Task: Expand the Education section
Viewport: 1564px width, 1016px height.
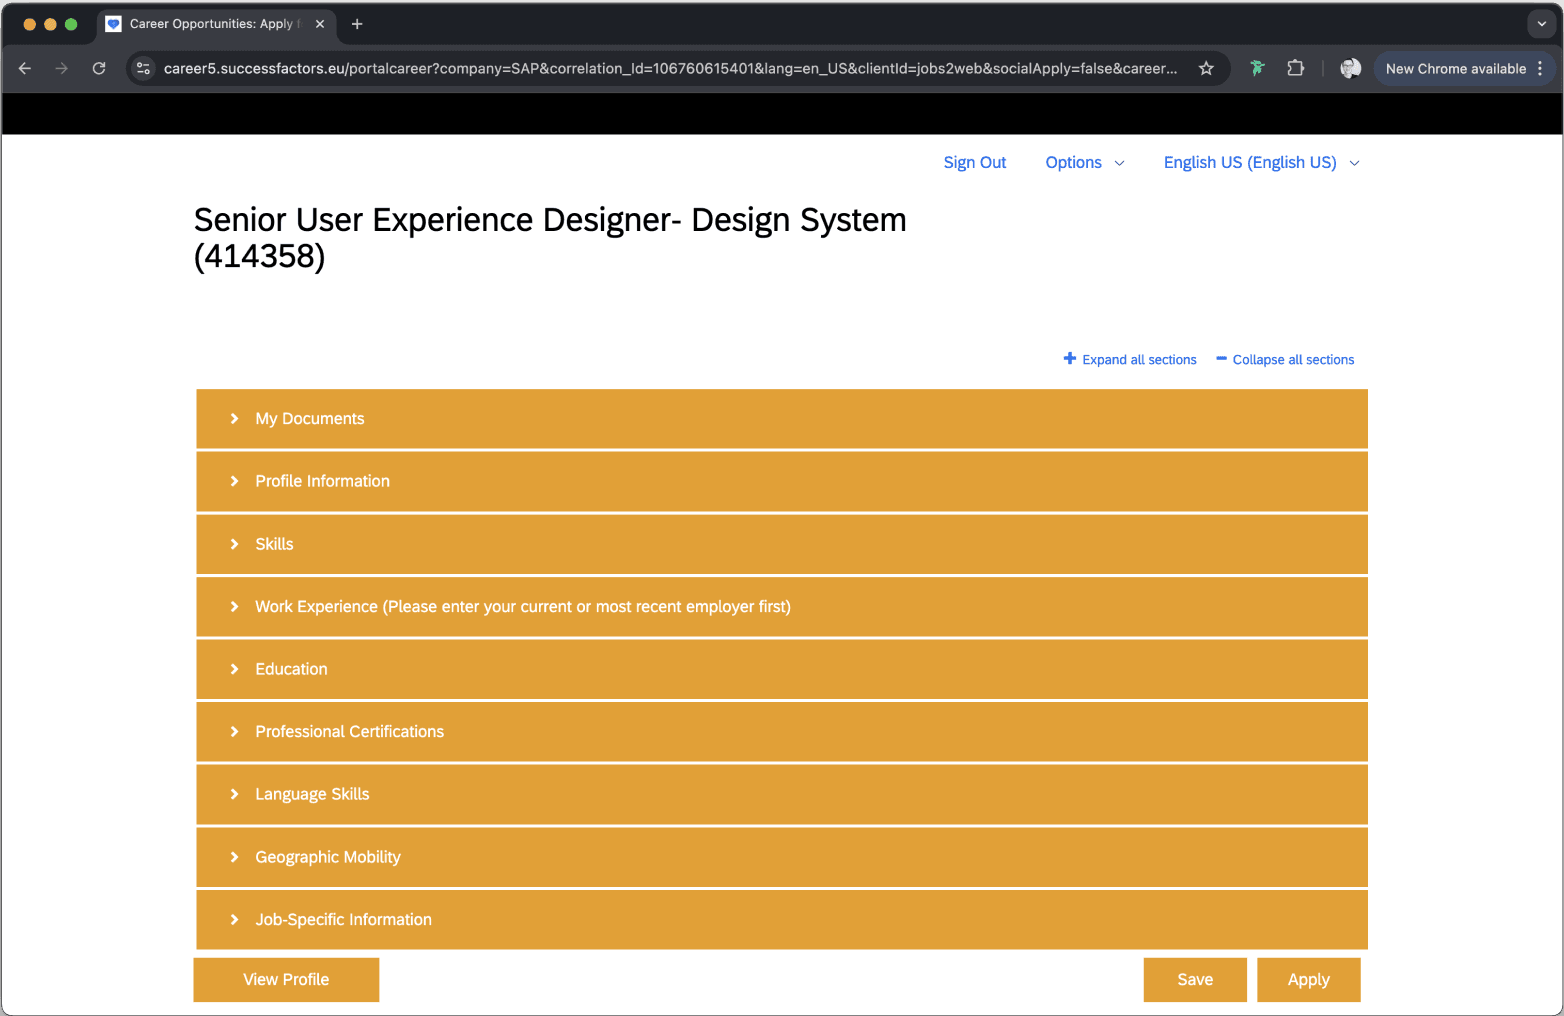Action: 291,669
